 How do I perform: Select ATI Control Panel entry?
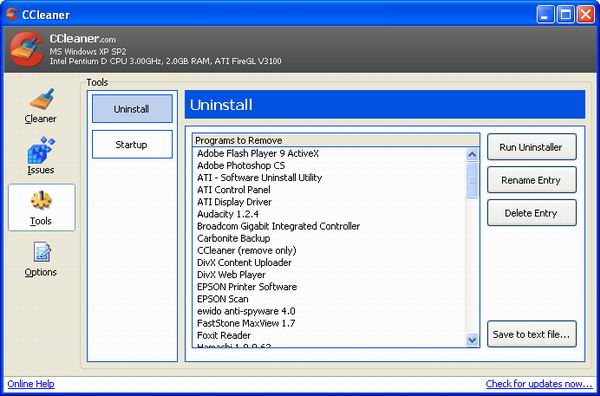pyautogui.click(x=233, y=190)
